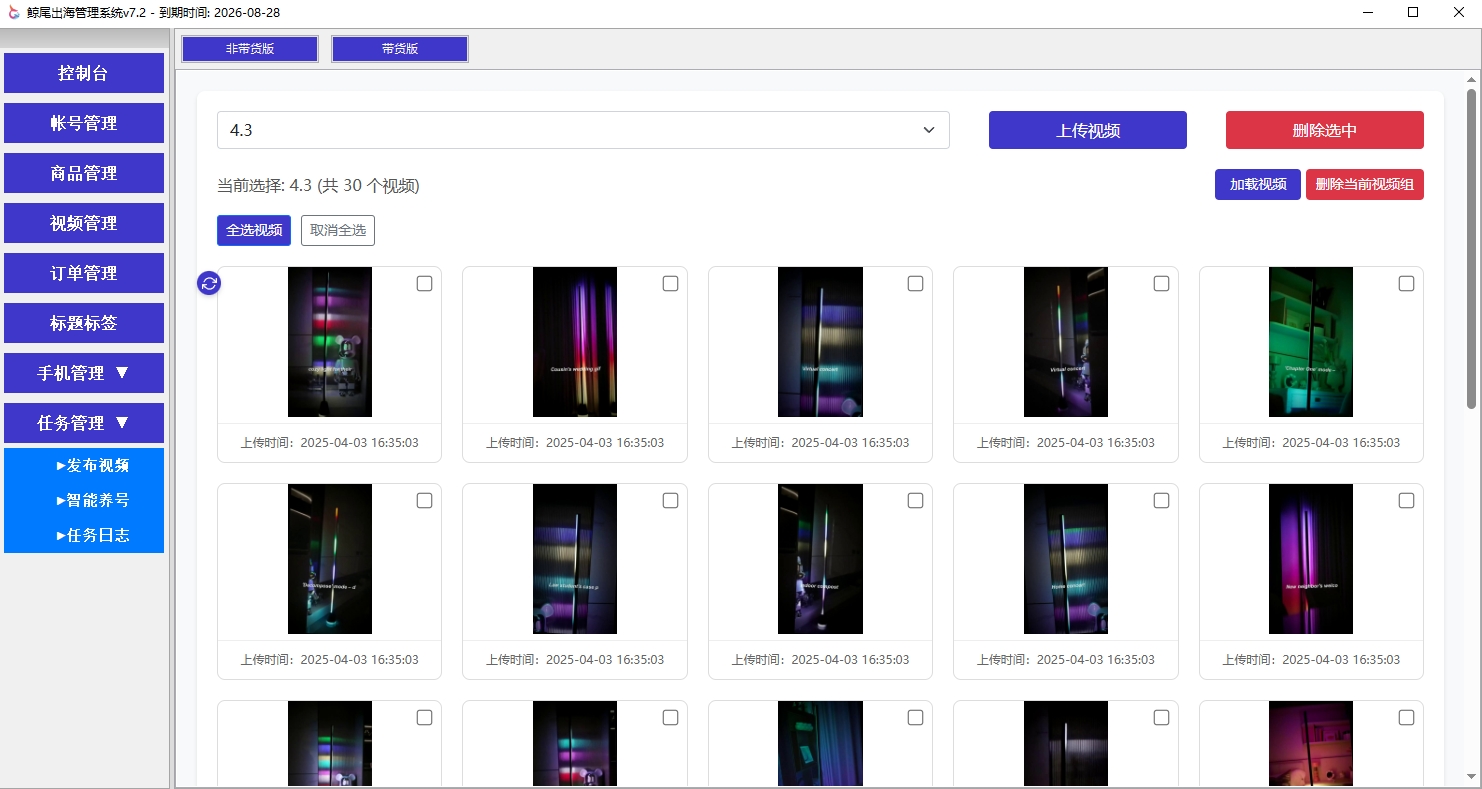This screenshot has height=789, width=1482.
Task: Tick the checkbox on the first video card
Action: pos(424,284)
